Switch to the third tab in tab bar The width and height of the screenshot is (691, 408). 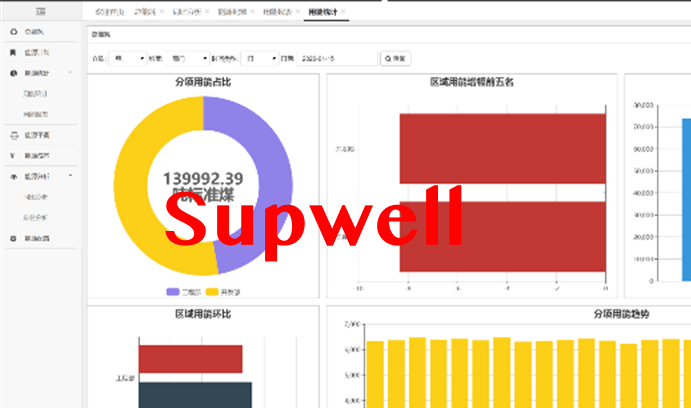coord(186,12)
